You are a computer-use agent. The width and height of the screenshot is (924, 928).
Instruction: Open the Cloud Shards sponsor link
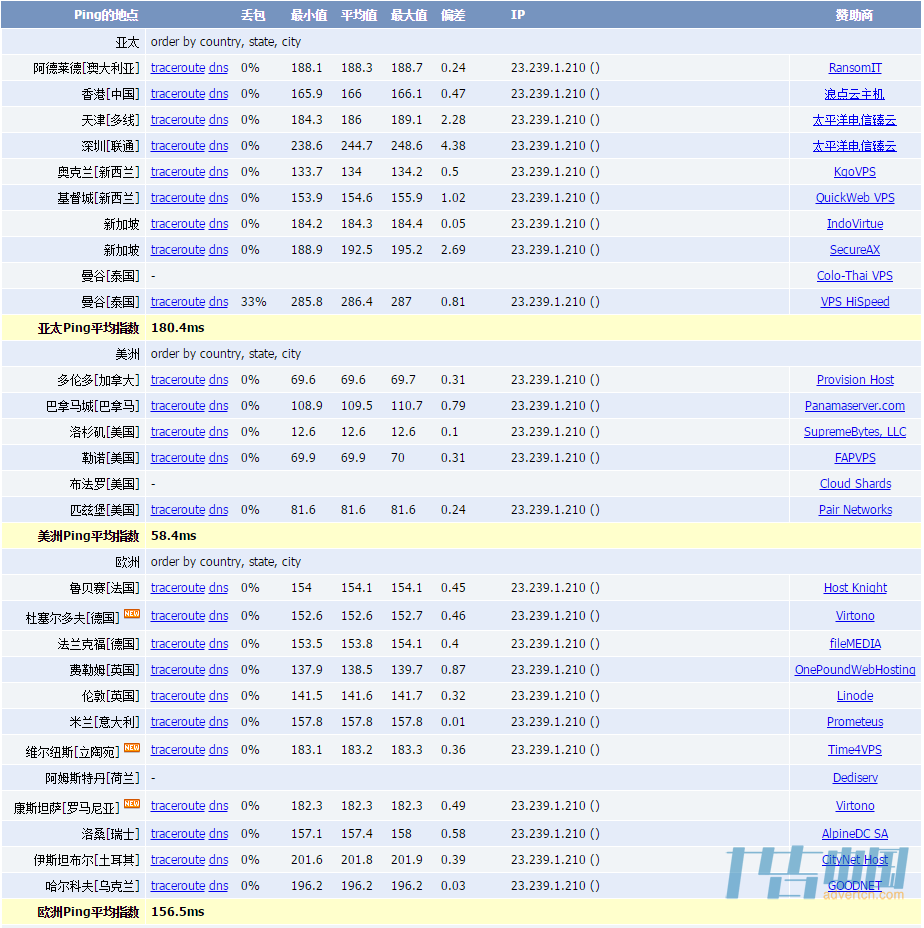point(854,484)
